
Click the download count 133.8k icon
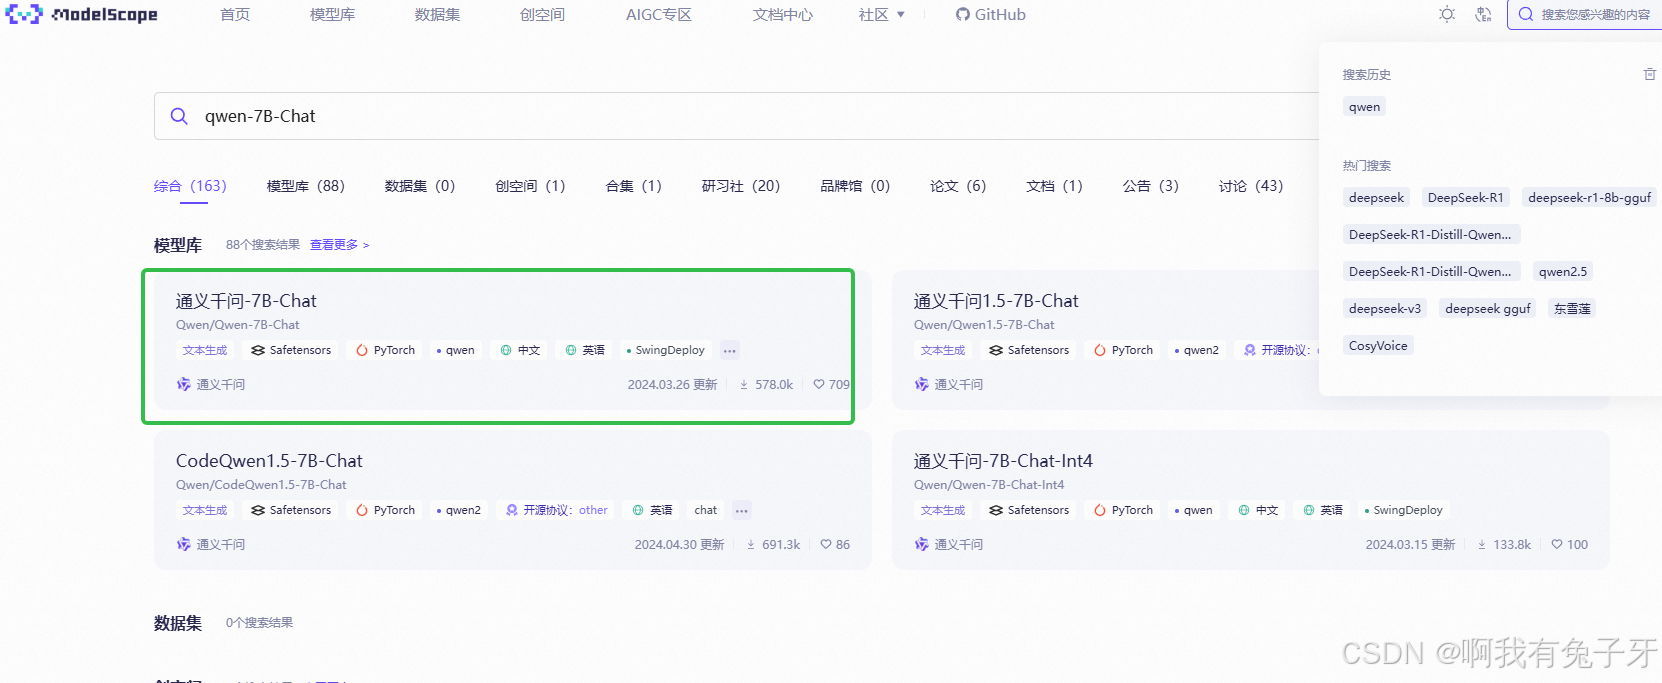[x=1482, y=544]
